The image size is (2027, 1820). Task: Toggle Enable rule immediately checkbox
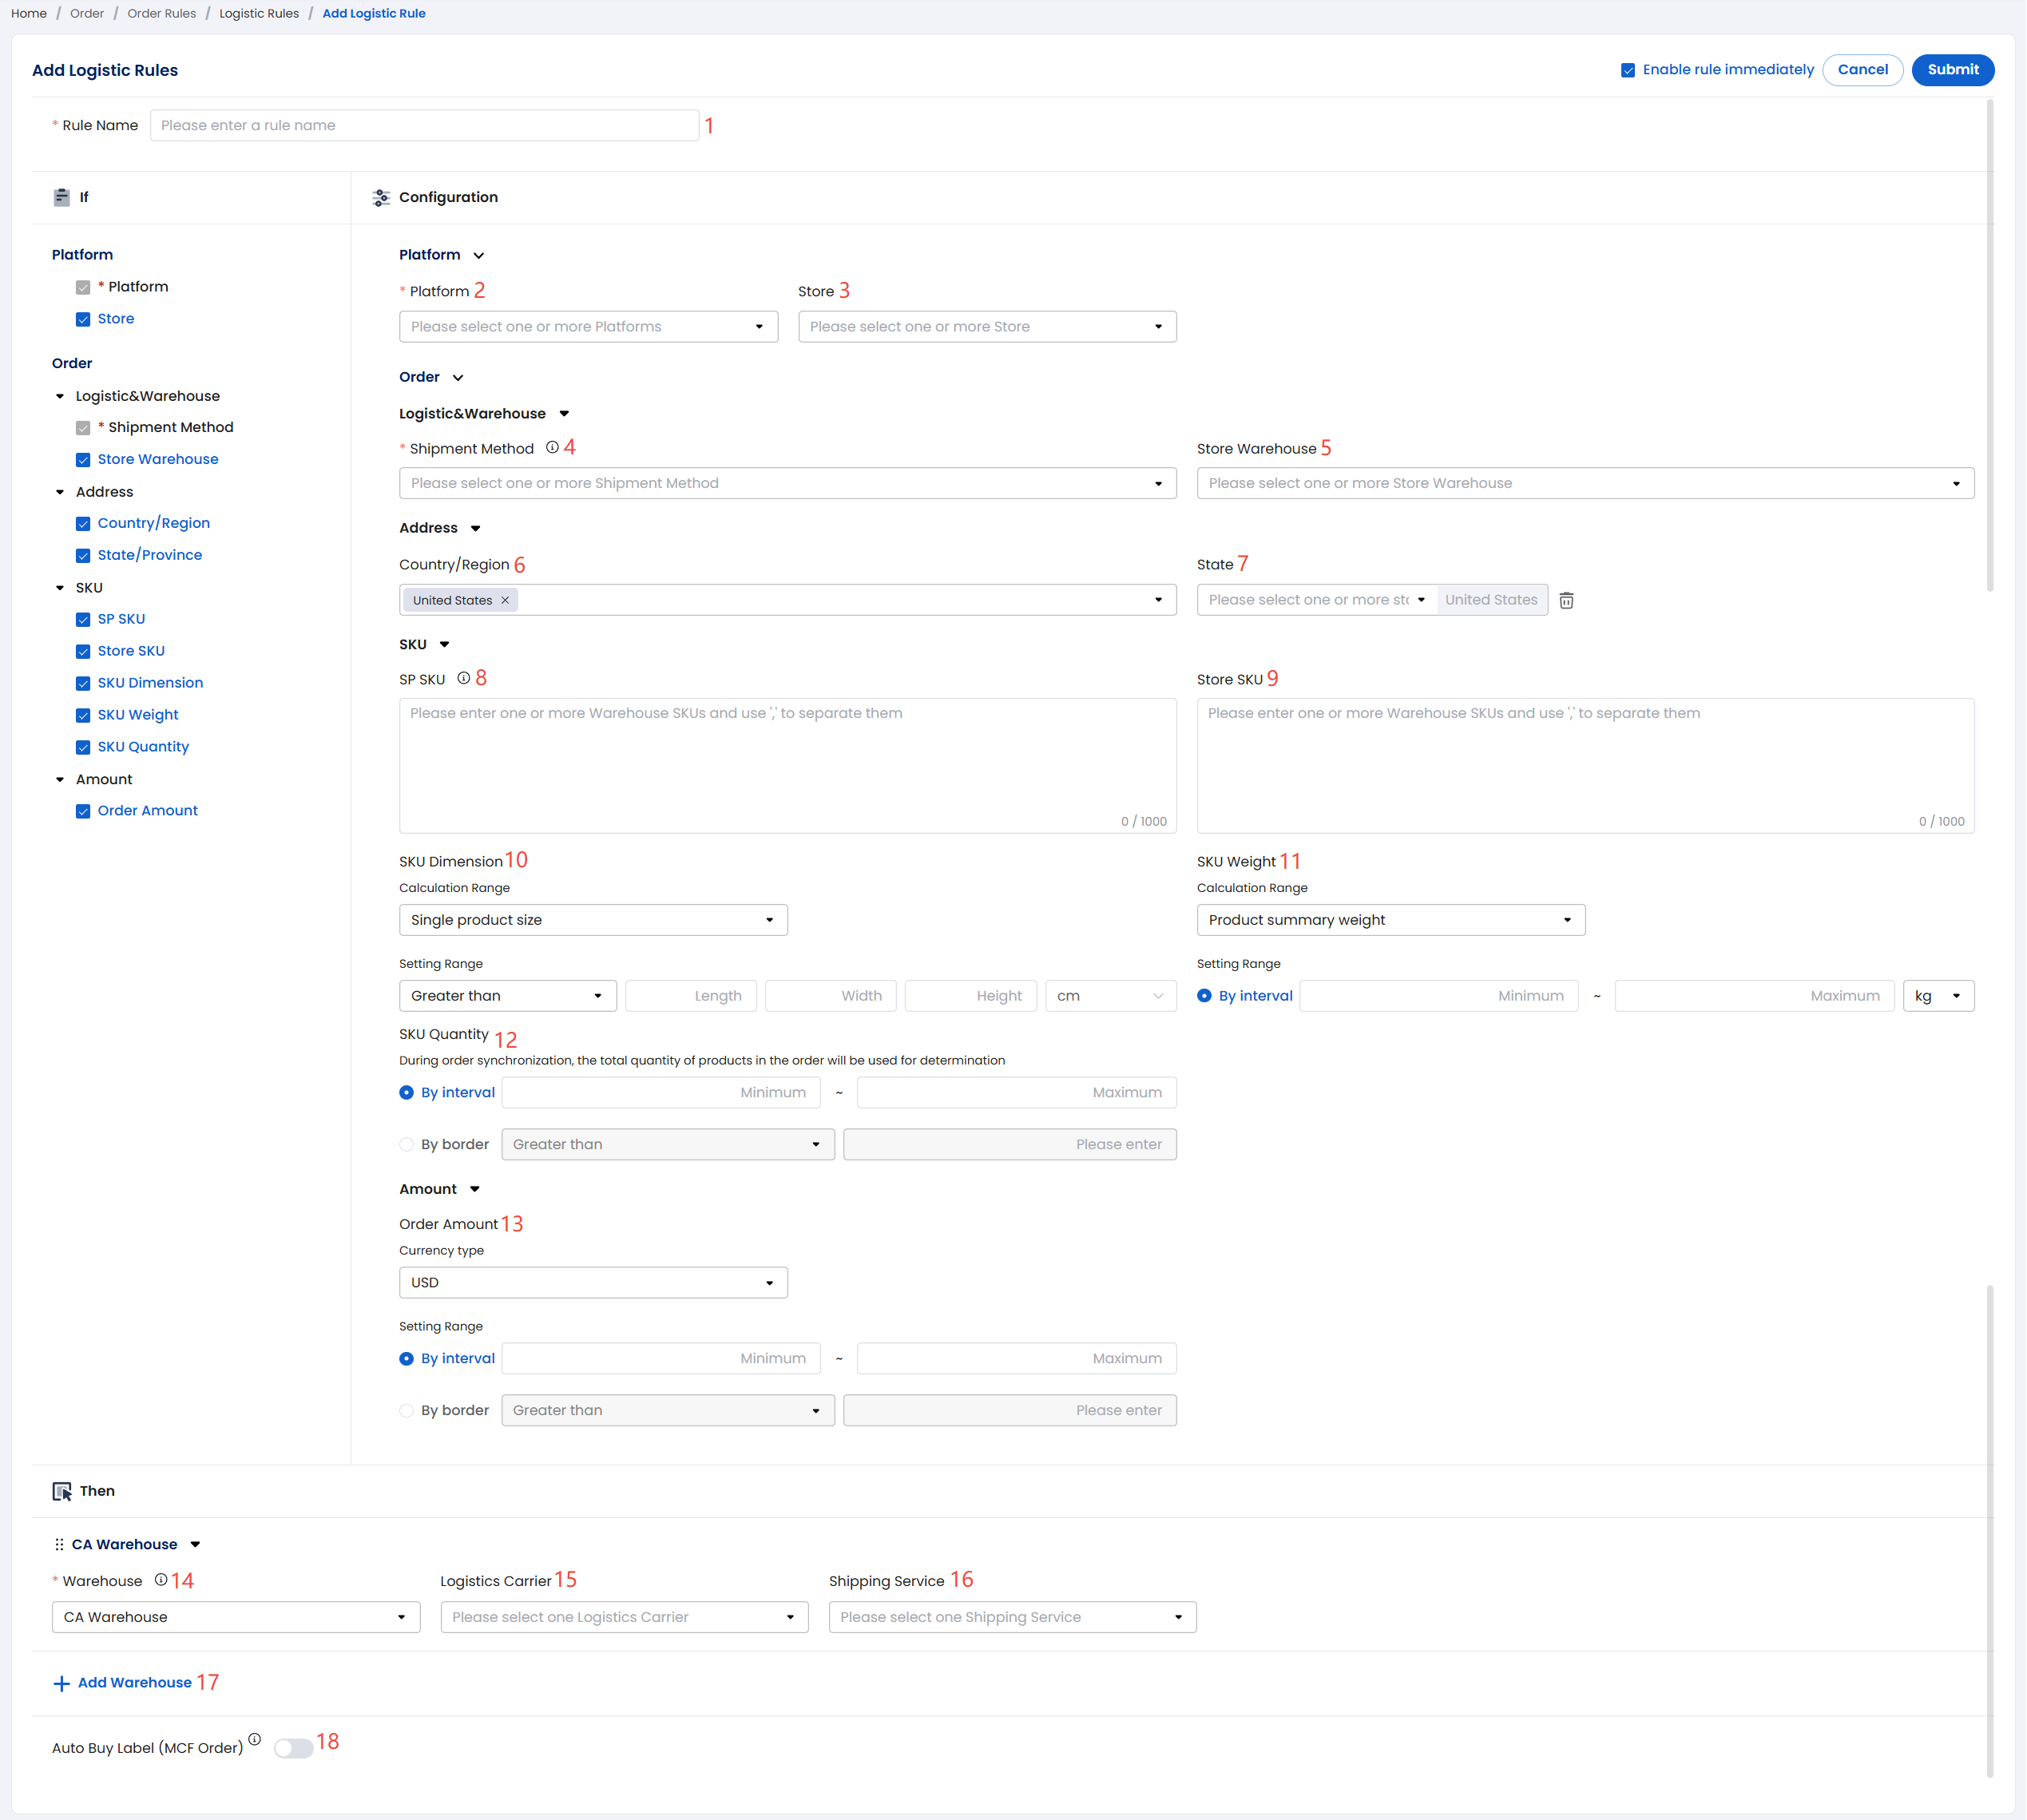pos(1628,70)
